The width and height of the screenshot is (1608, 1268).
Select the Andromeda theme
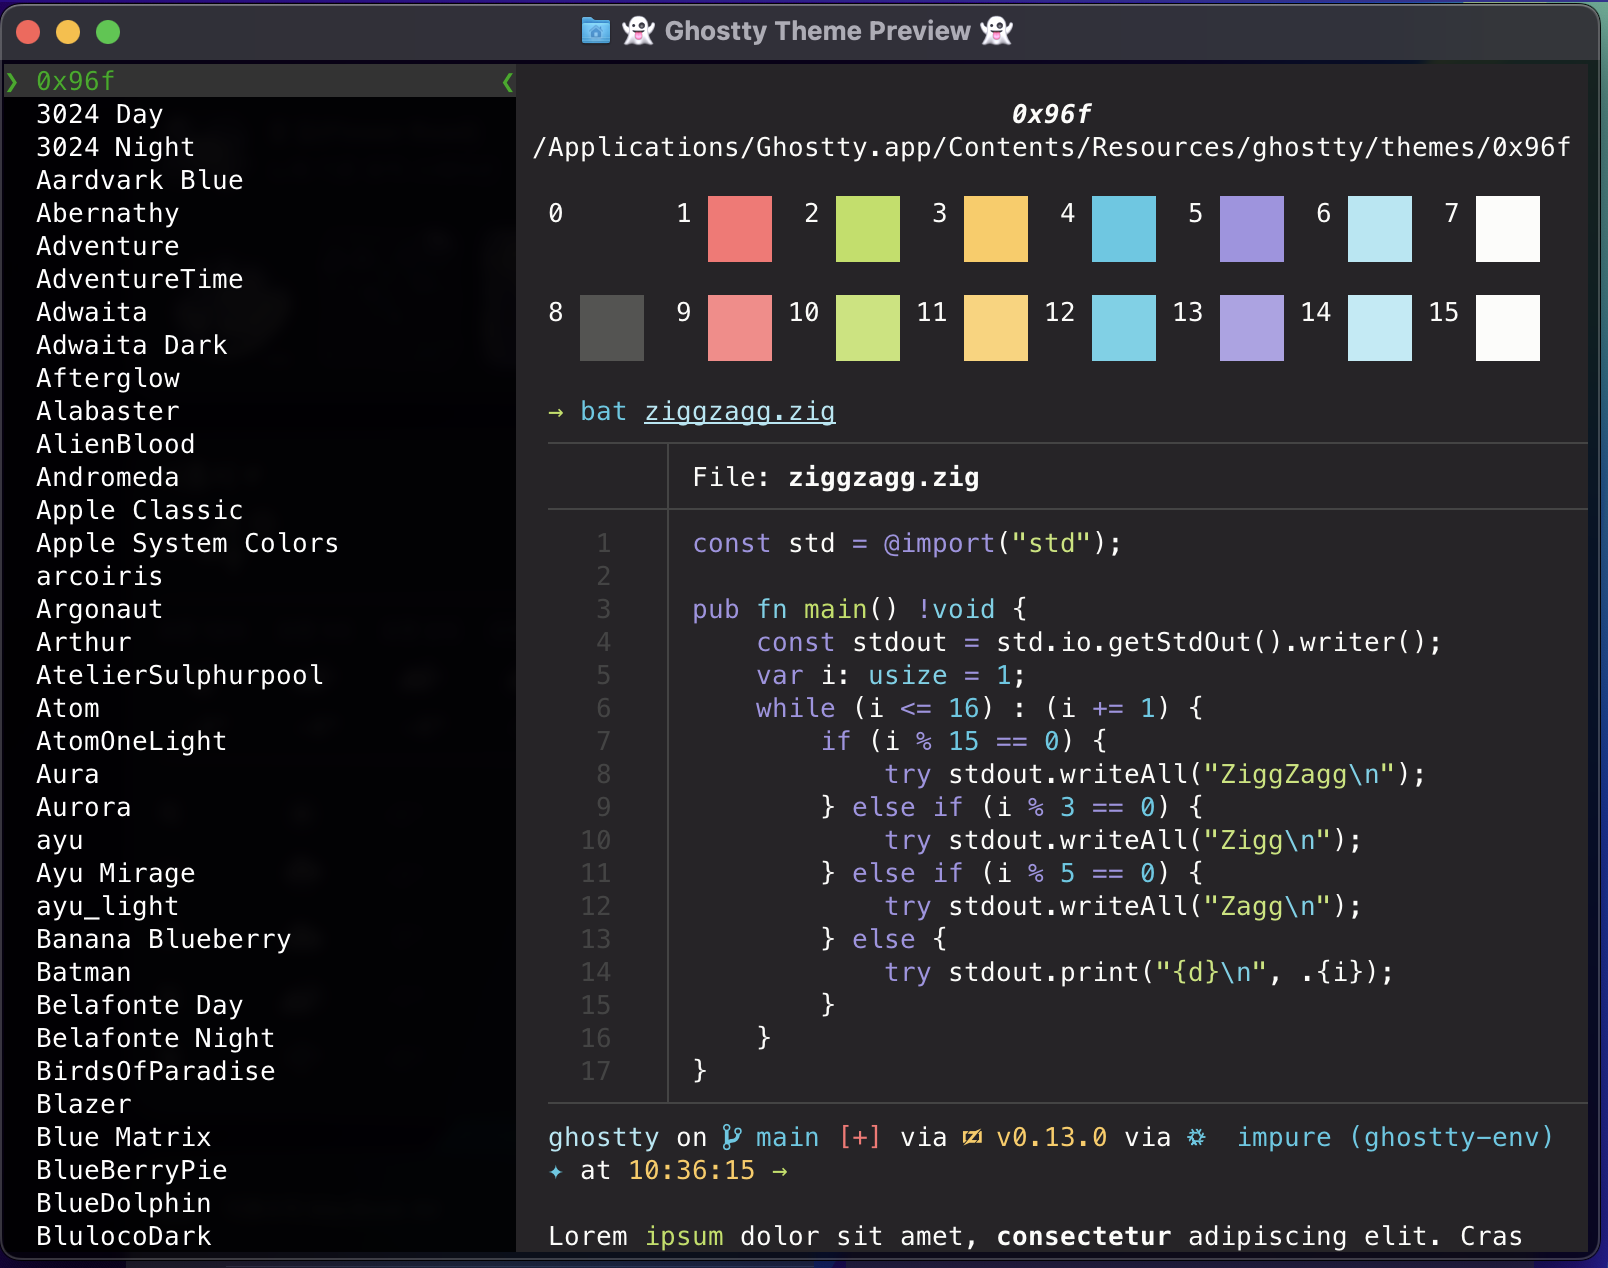click(x=107, y=477)
